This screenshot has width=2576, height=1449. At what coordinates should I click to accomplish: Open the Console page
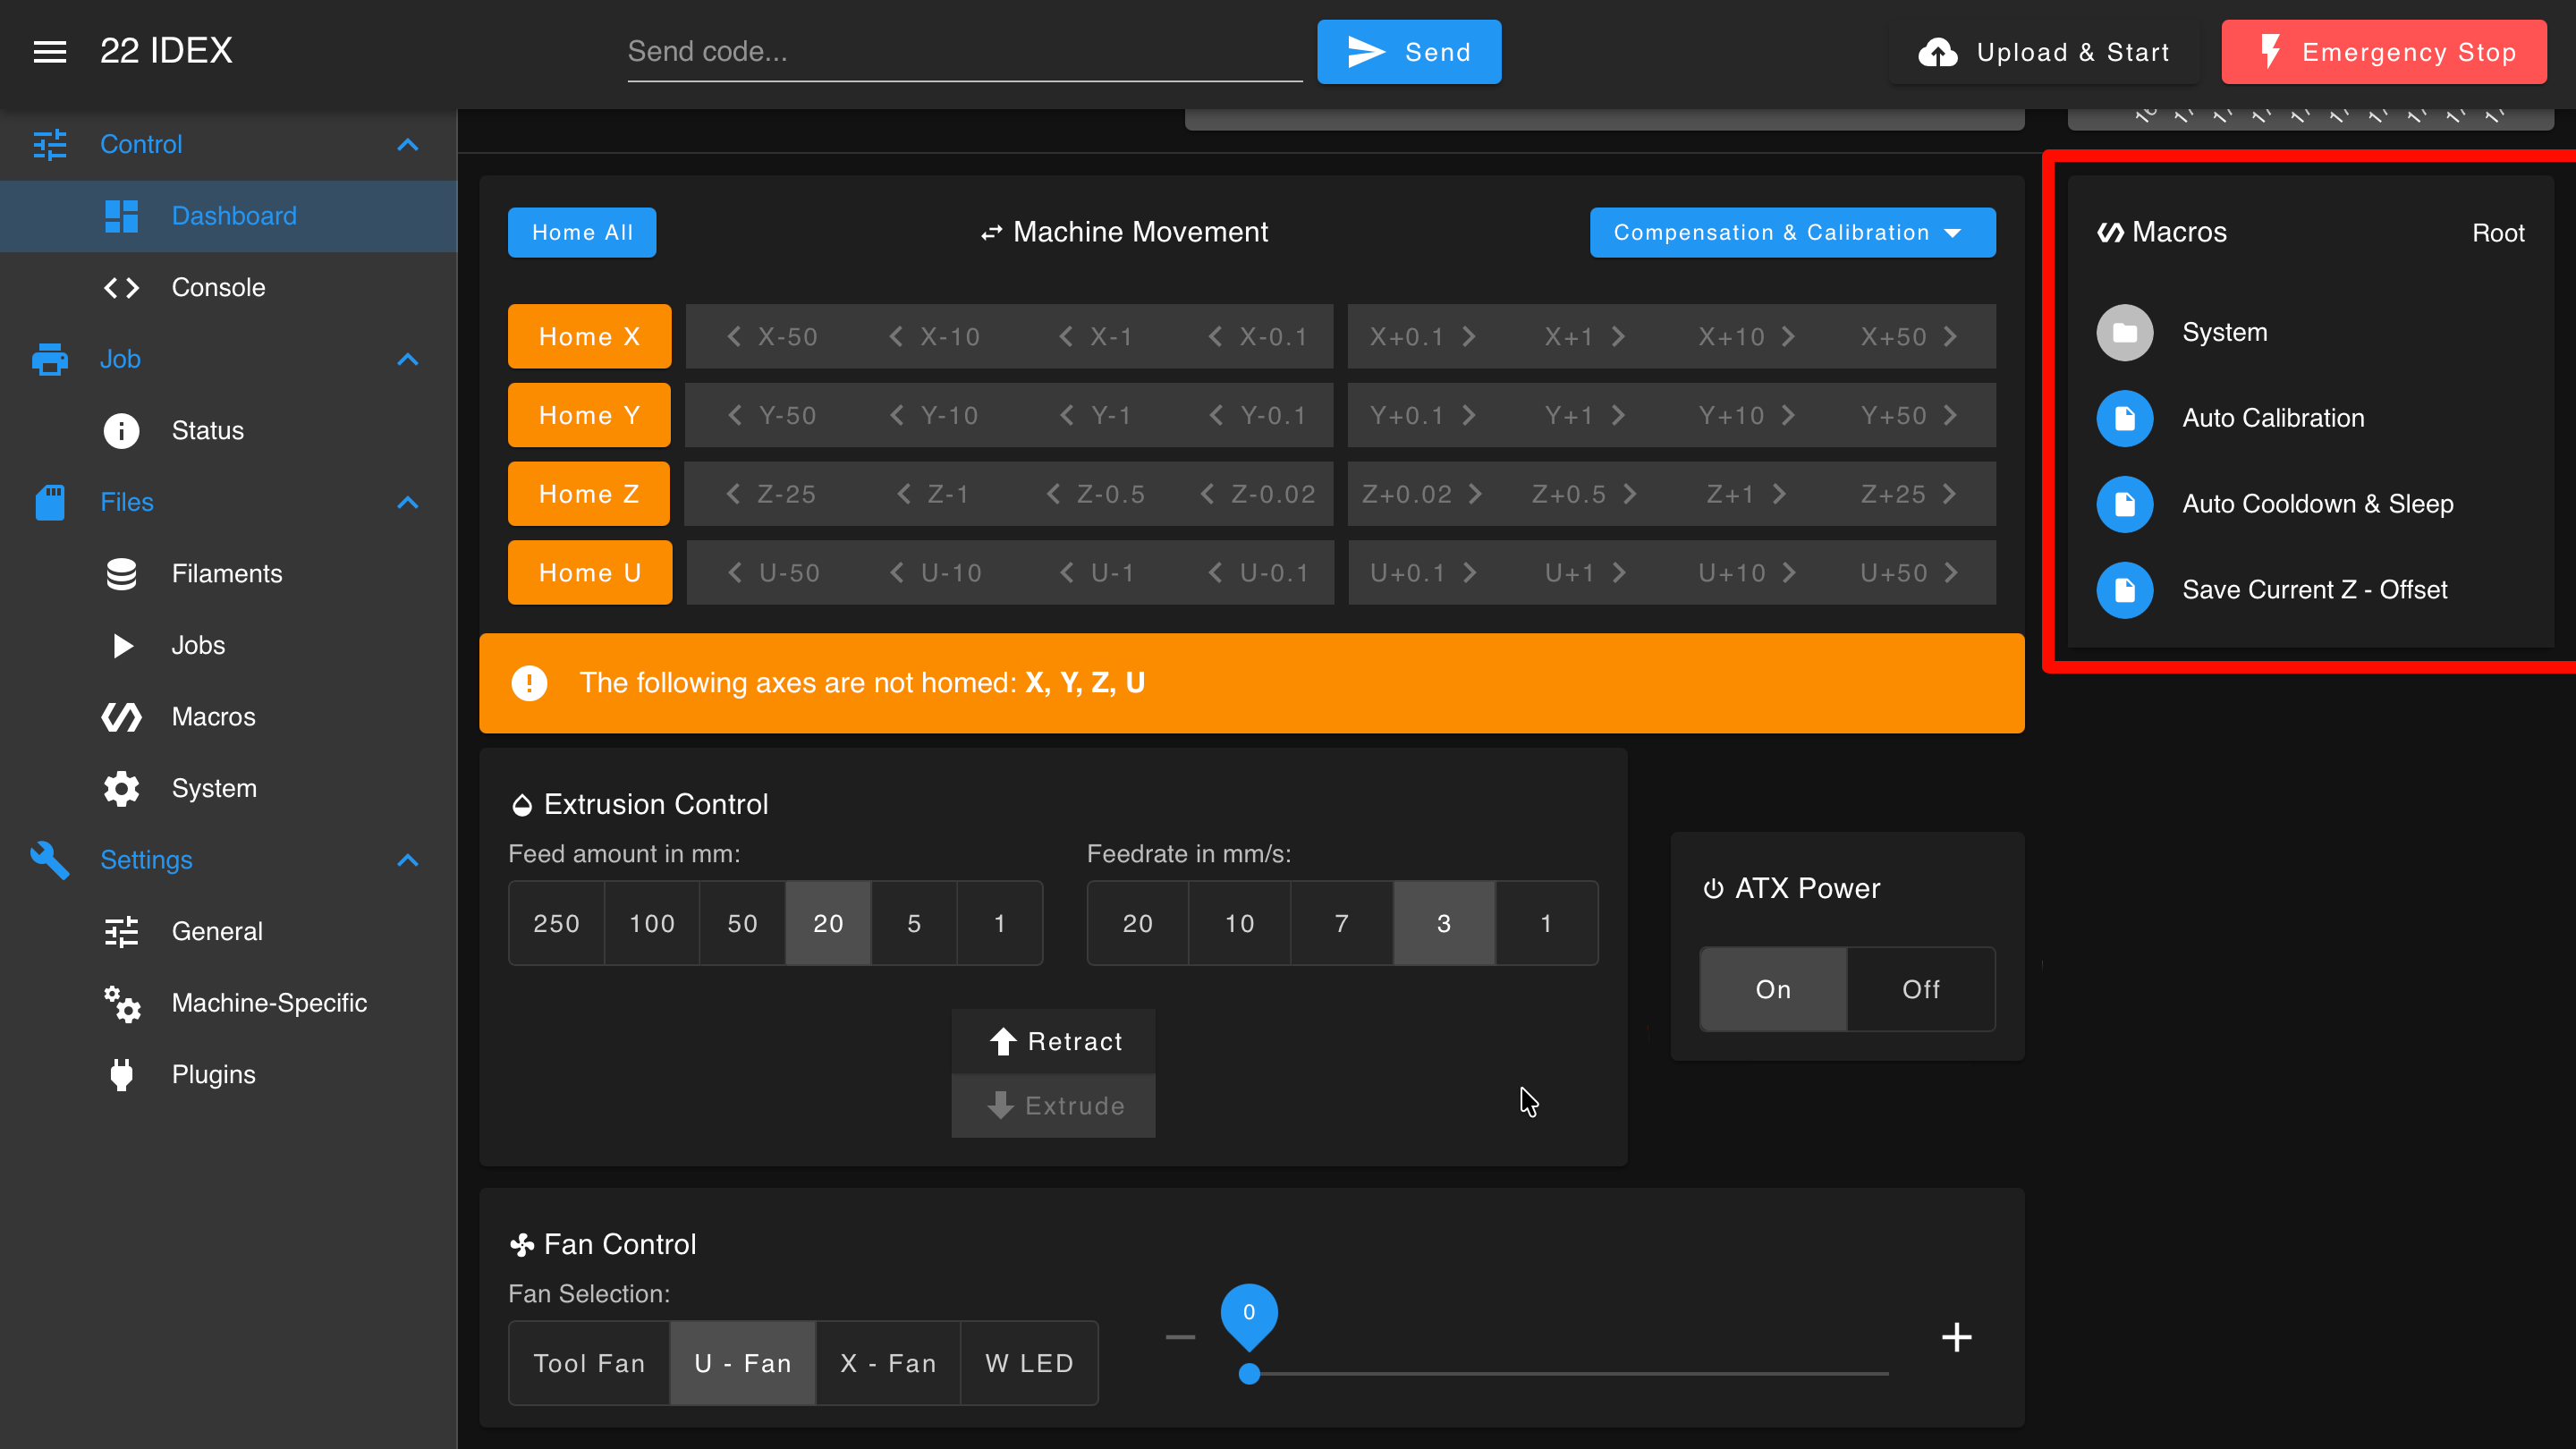tap(229, 288)
